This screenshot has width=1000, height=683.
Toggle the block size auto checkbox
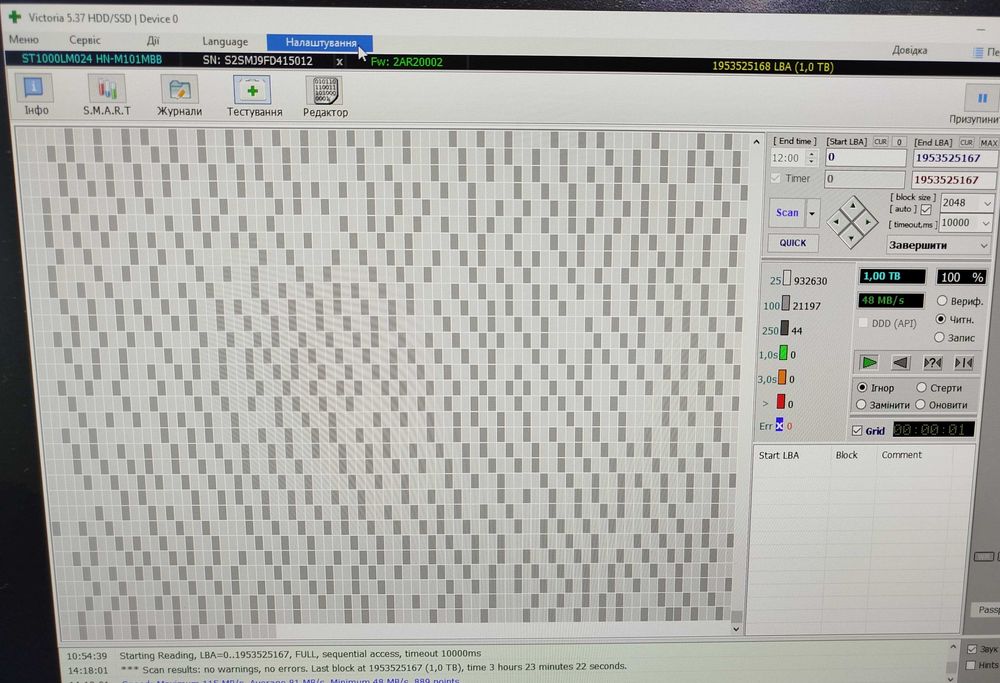926,209
